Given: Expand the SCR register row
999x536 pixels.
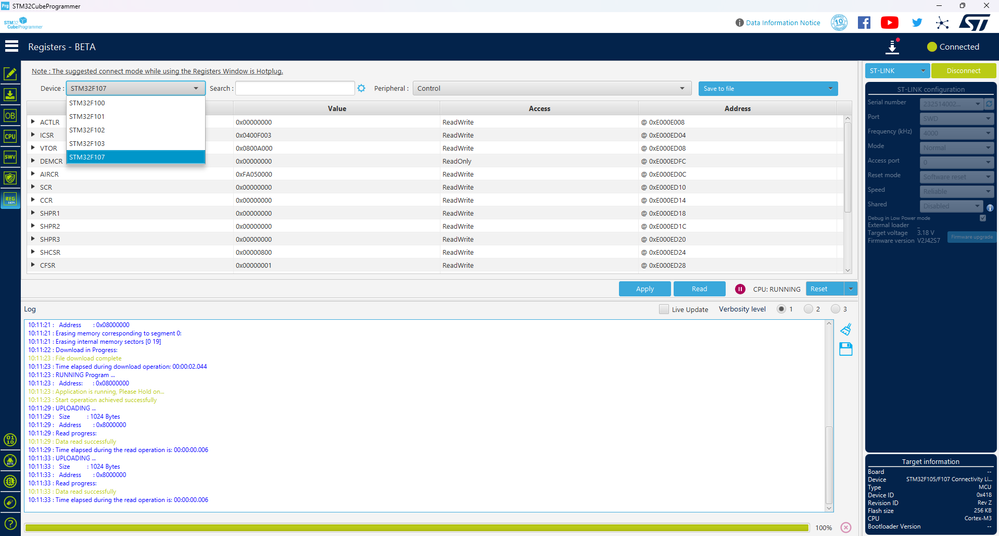Looking at the screenshot, I should point(33,187).
